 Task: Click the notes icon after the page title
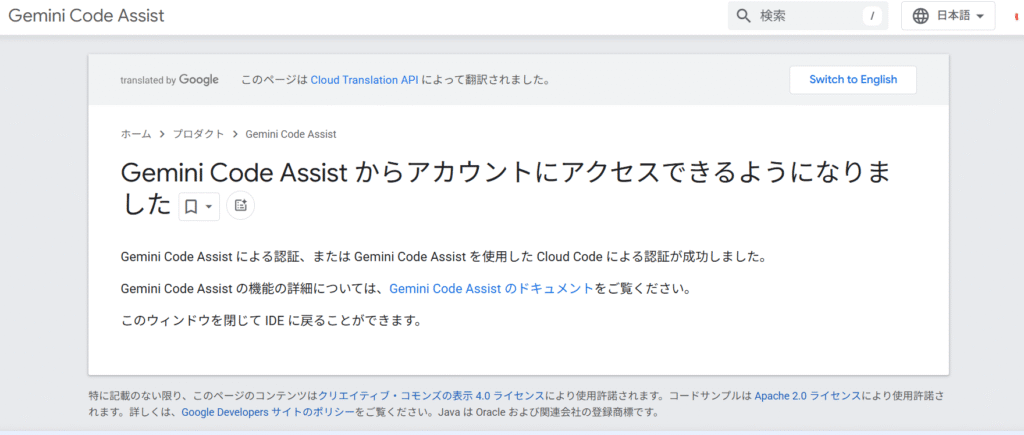pos(240,205)
